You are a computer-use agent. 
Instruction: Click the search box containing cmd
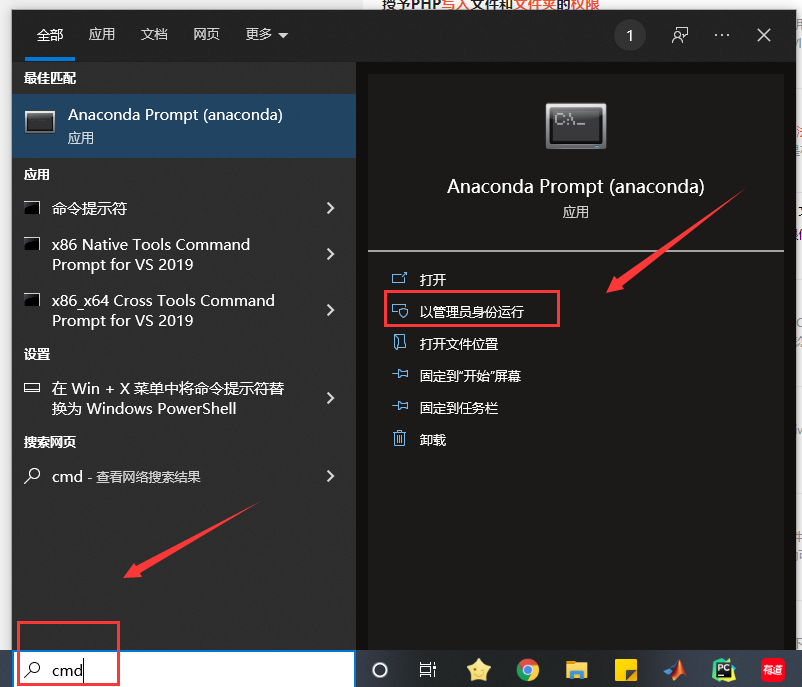[184, 670]
